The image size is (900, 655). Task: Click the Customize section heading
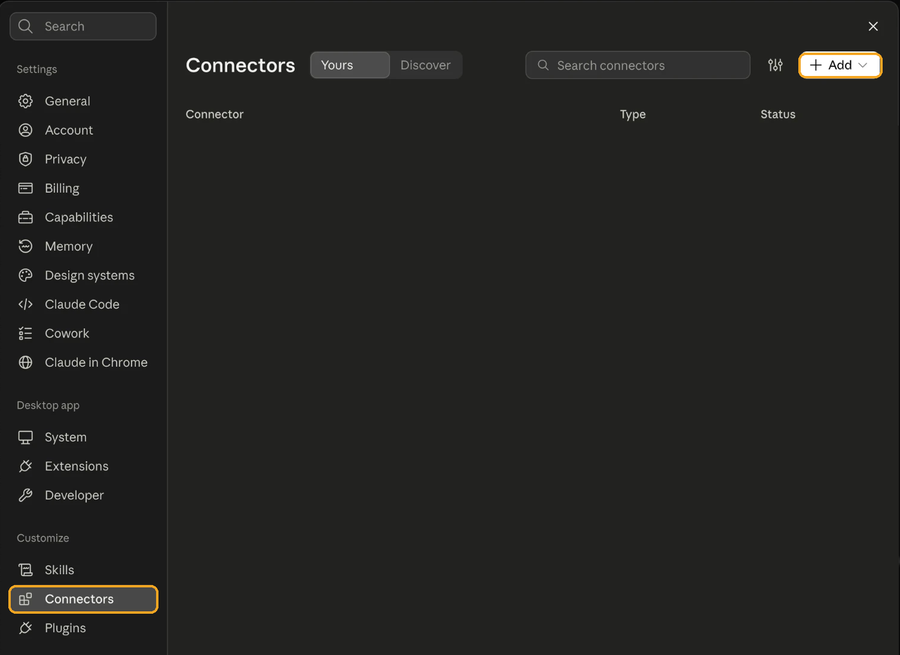pyautogui.click(x=43, y=538)
